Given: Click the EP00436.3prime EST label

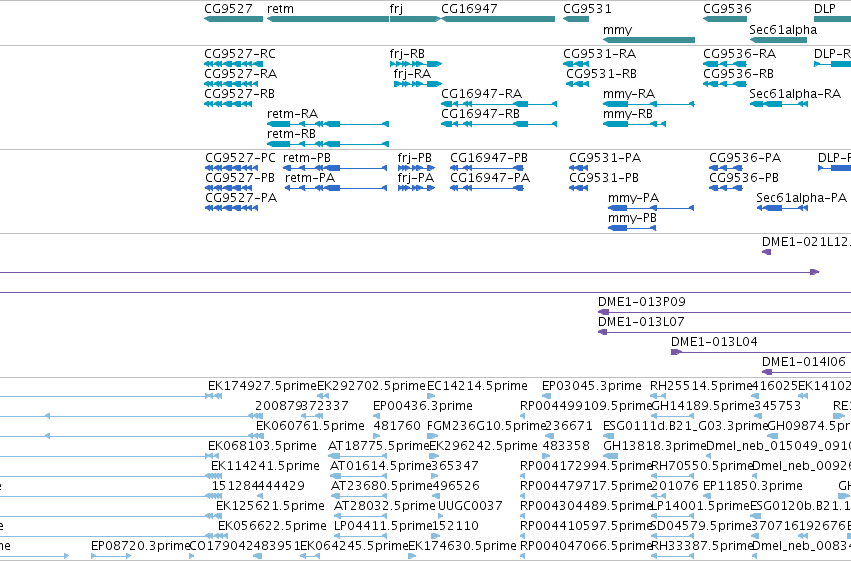Looking at the screenshot, I should [423, 406].
